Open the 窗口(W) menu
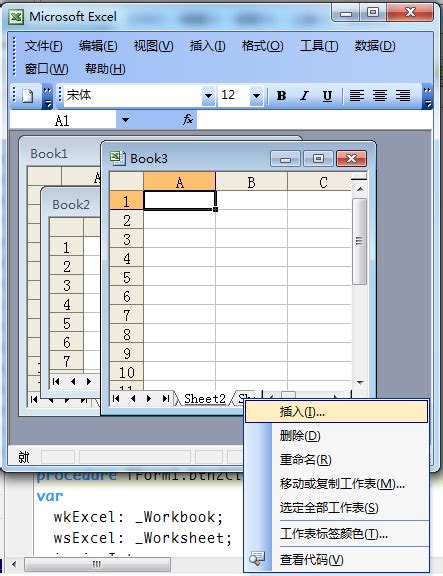The image size is (443, 576). [46, 69]
